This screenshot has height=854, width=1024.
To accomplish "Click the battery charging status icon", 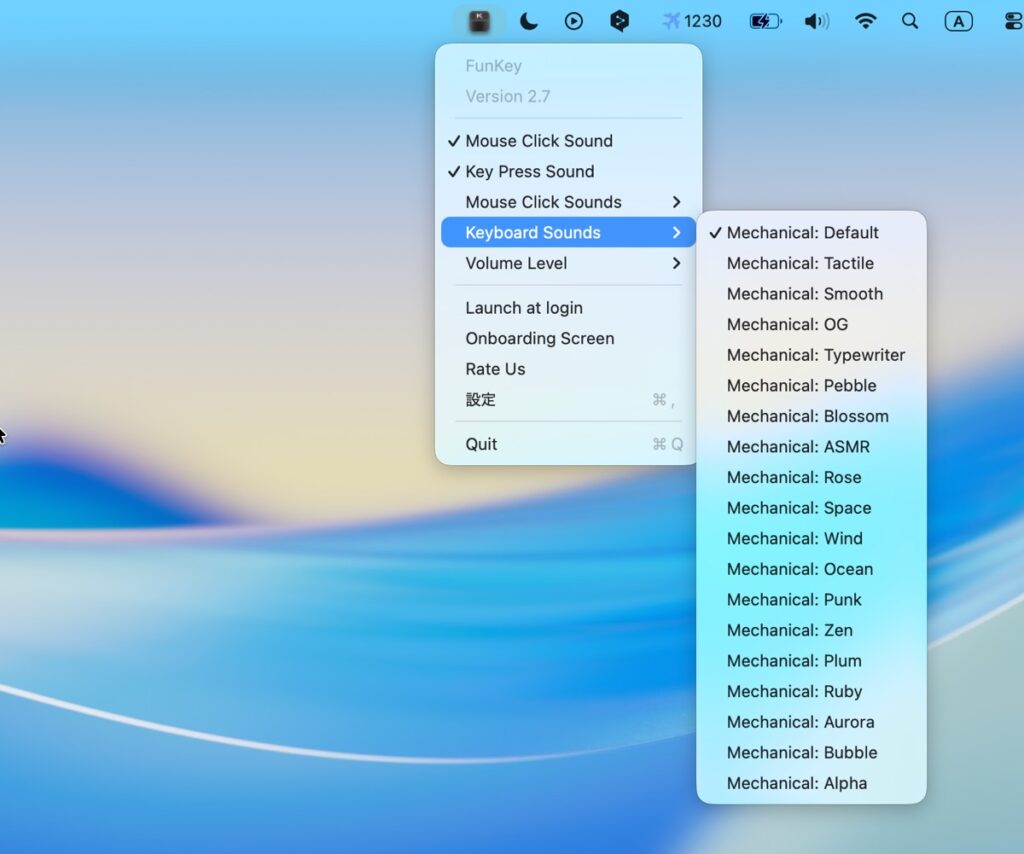I will pos(766,21).
